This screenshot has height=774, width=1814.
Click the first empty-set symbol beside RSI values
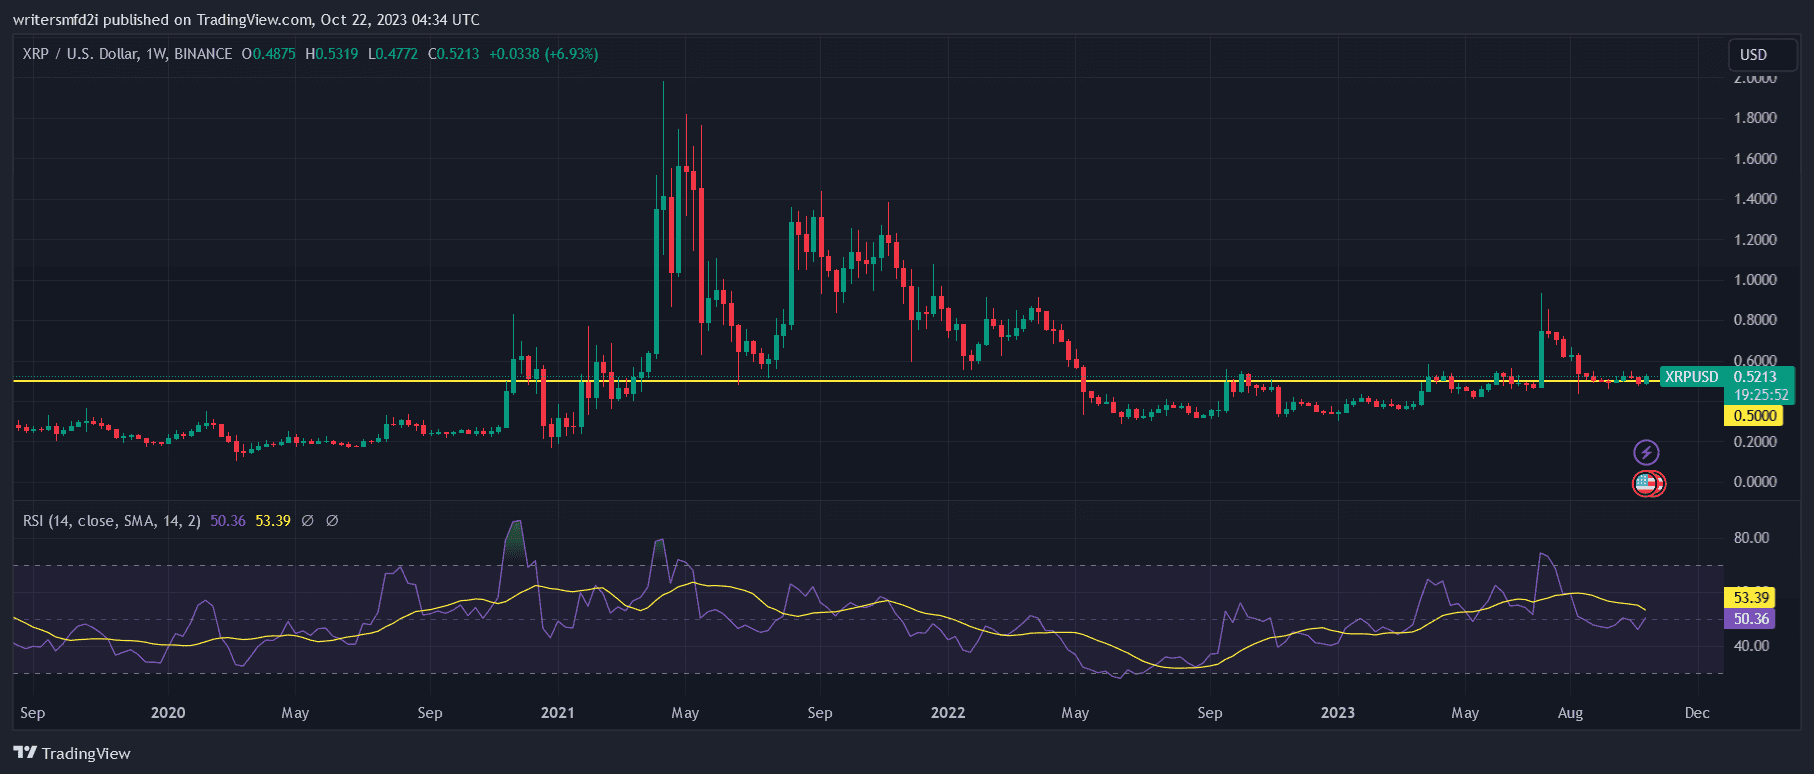[308, 521]
